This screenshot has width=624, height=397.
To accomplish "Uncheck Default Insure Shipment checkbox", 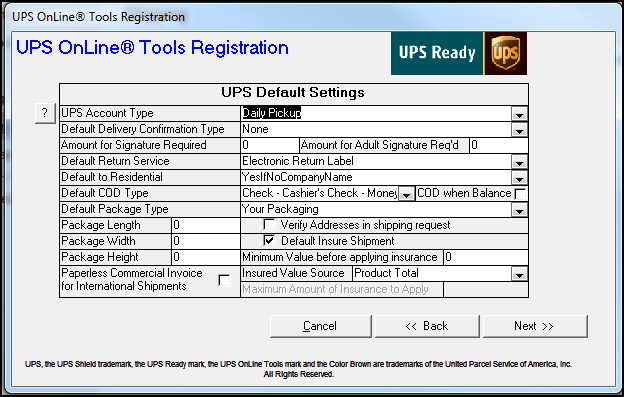I will (269, 241).
